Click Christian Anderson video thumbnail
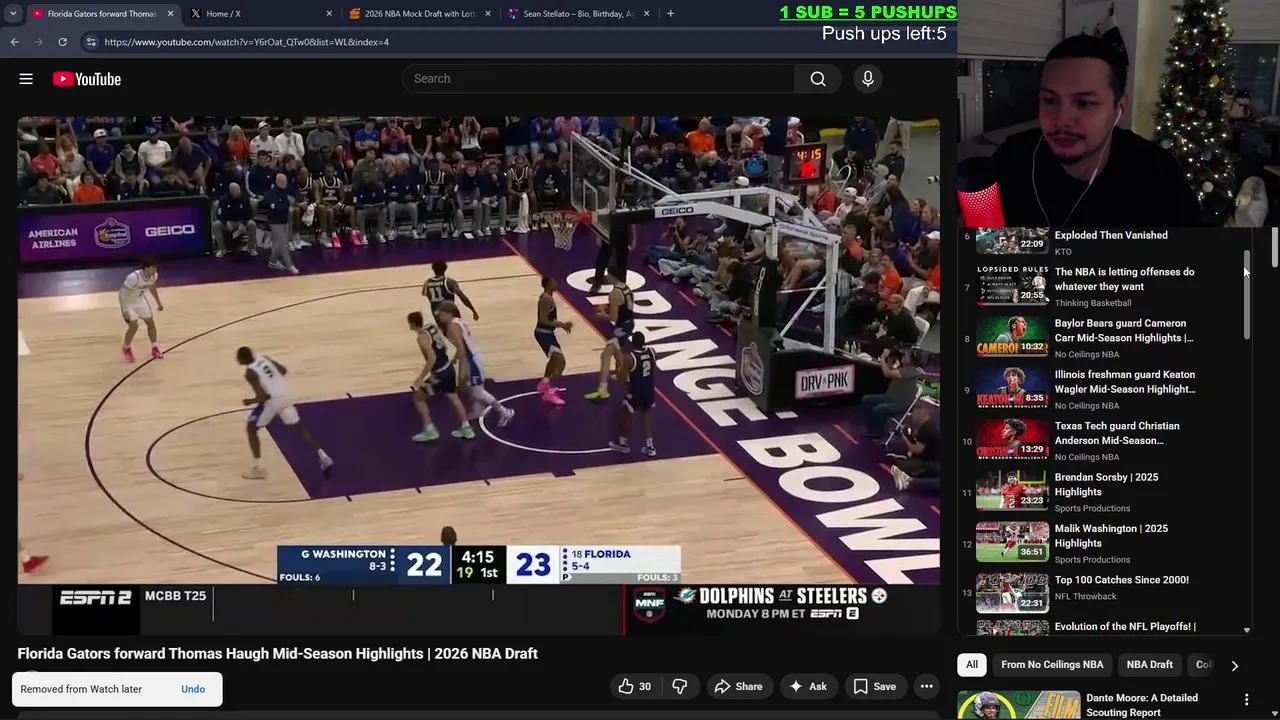Viewport: 1280px width, 720px height. click(x=1012, y=438)
